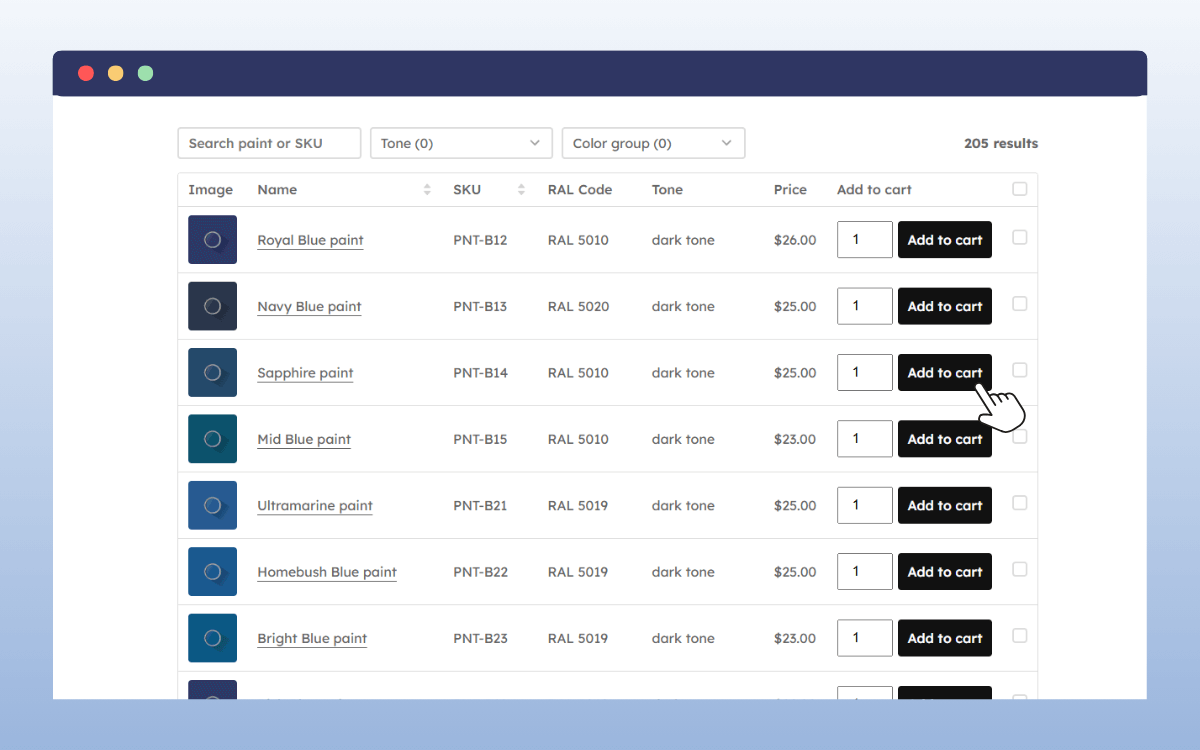Click the red window close dot
The width and height of the screenshot is (1200, 750).
86,73
